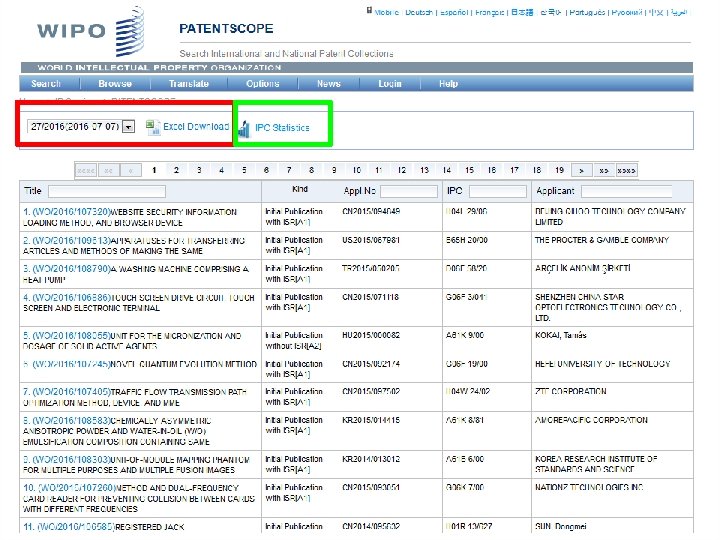720x540 pixels.
Task: Click the single < previous page button
Action: [131, 170]
